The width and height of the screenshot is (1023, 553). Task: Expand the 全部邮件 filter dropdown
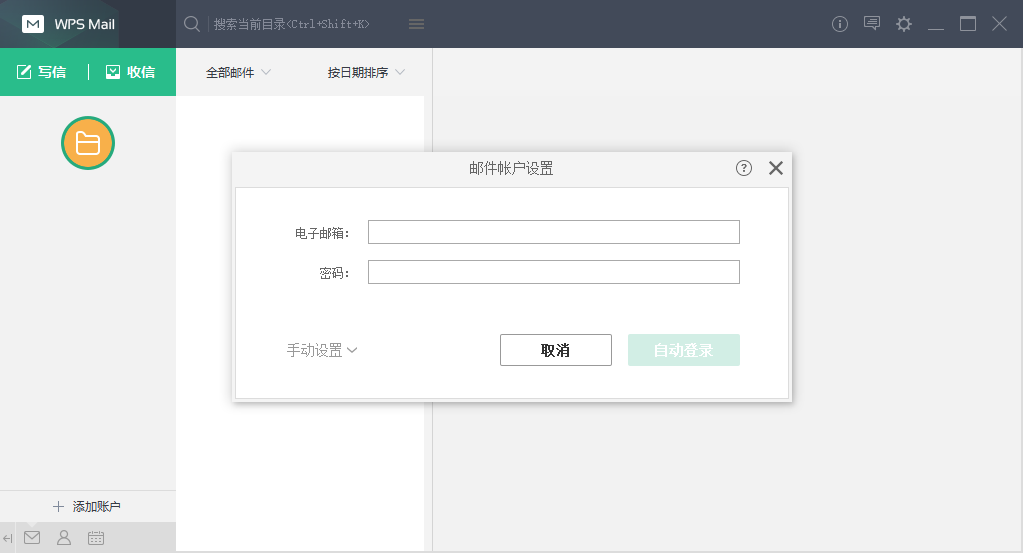238,72
